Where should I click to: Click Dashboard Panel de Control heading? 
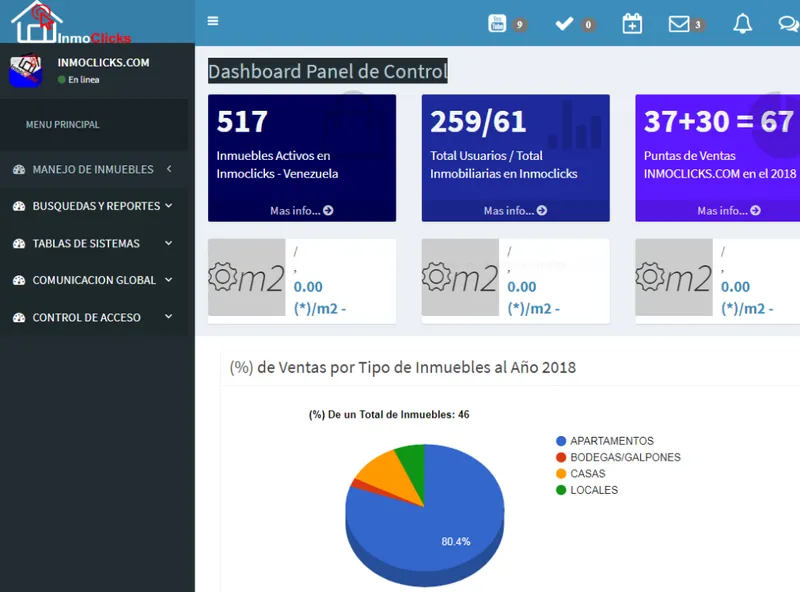click(328, 71)
